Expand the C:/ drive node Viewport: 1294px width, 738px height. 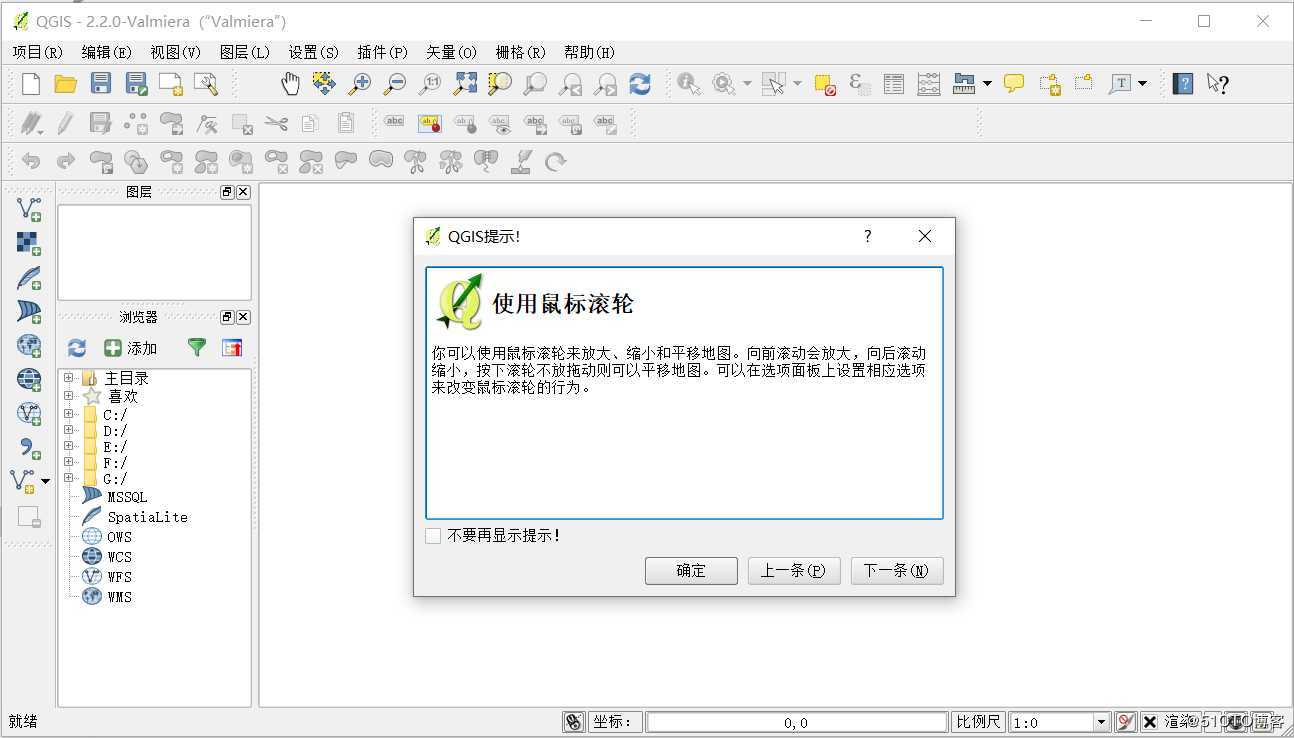click(x=69, y=414)
